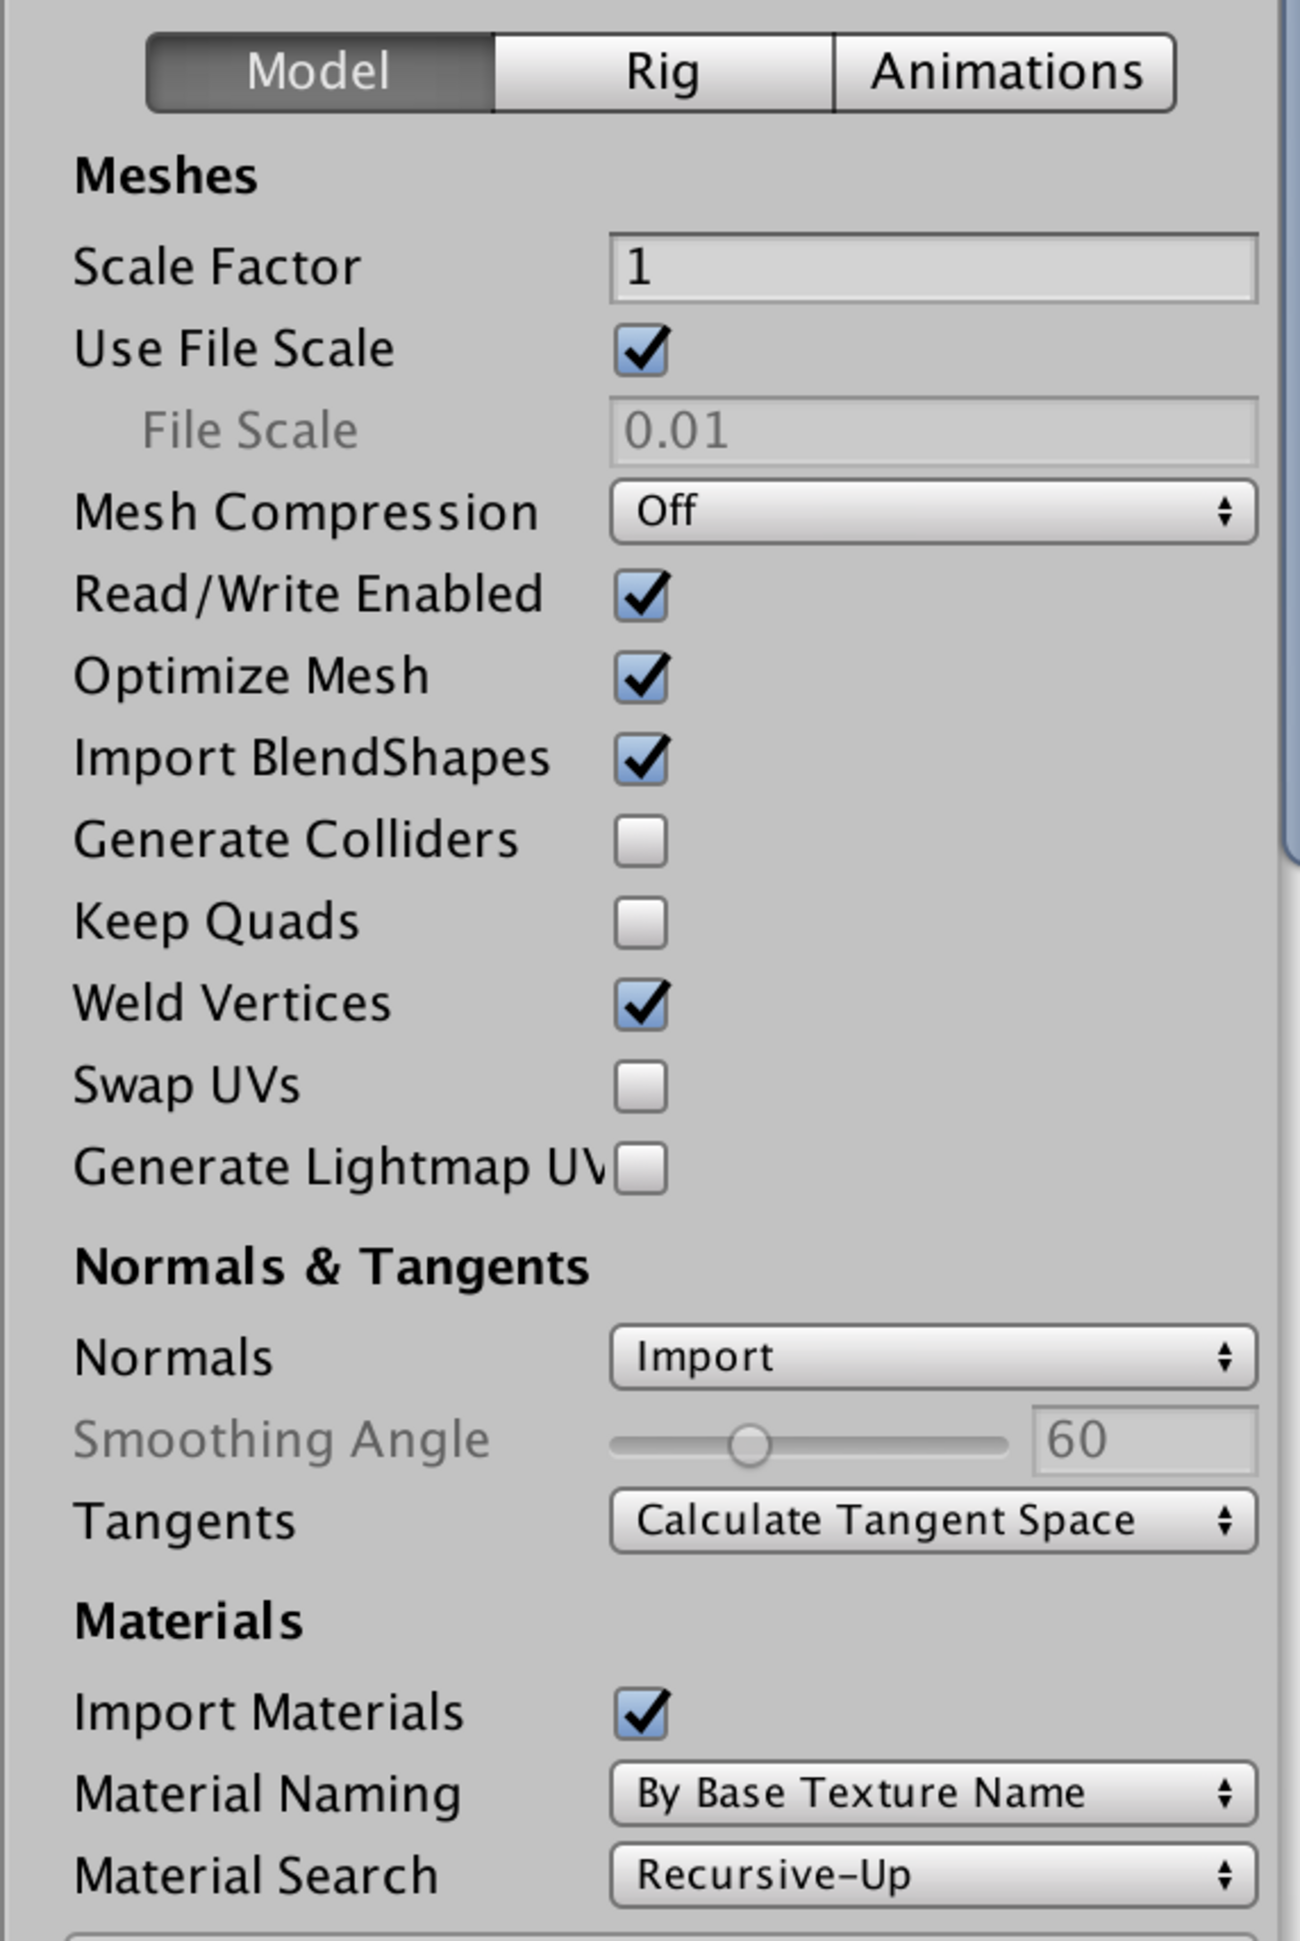The image size is (1300, 1941).
Task: Open the Normals dropdown
Action: [x=930, y=1357]
